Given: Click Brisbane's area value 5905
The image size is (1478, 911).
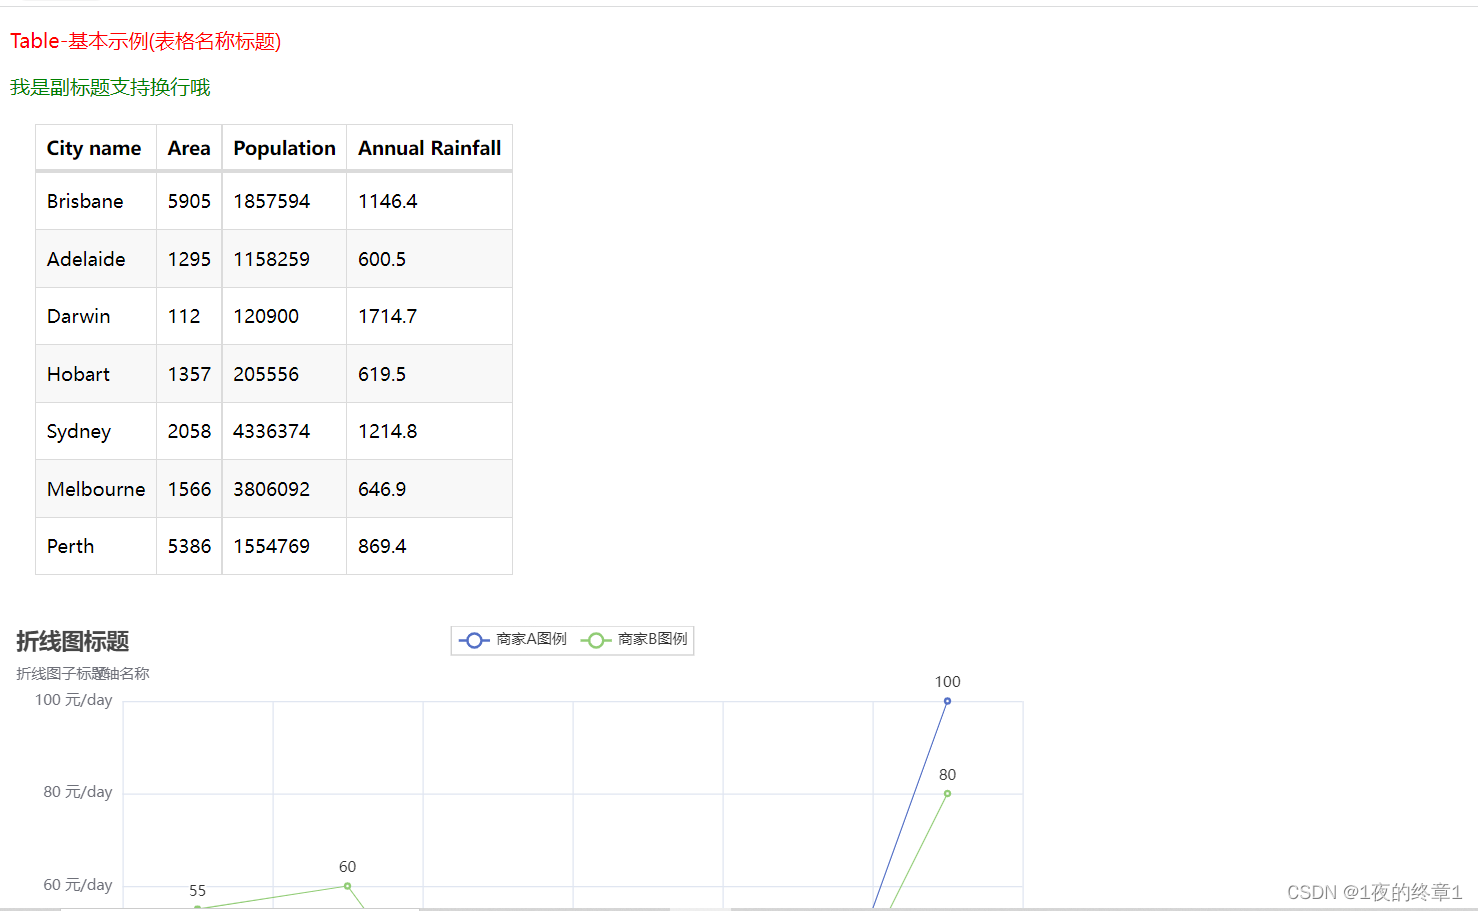Looking at the screenshot, I should coord(189,201).
